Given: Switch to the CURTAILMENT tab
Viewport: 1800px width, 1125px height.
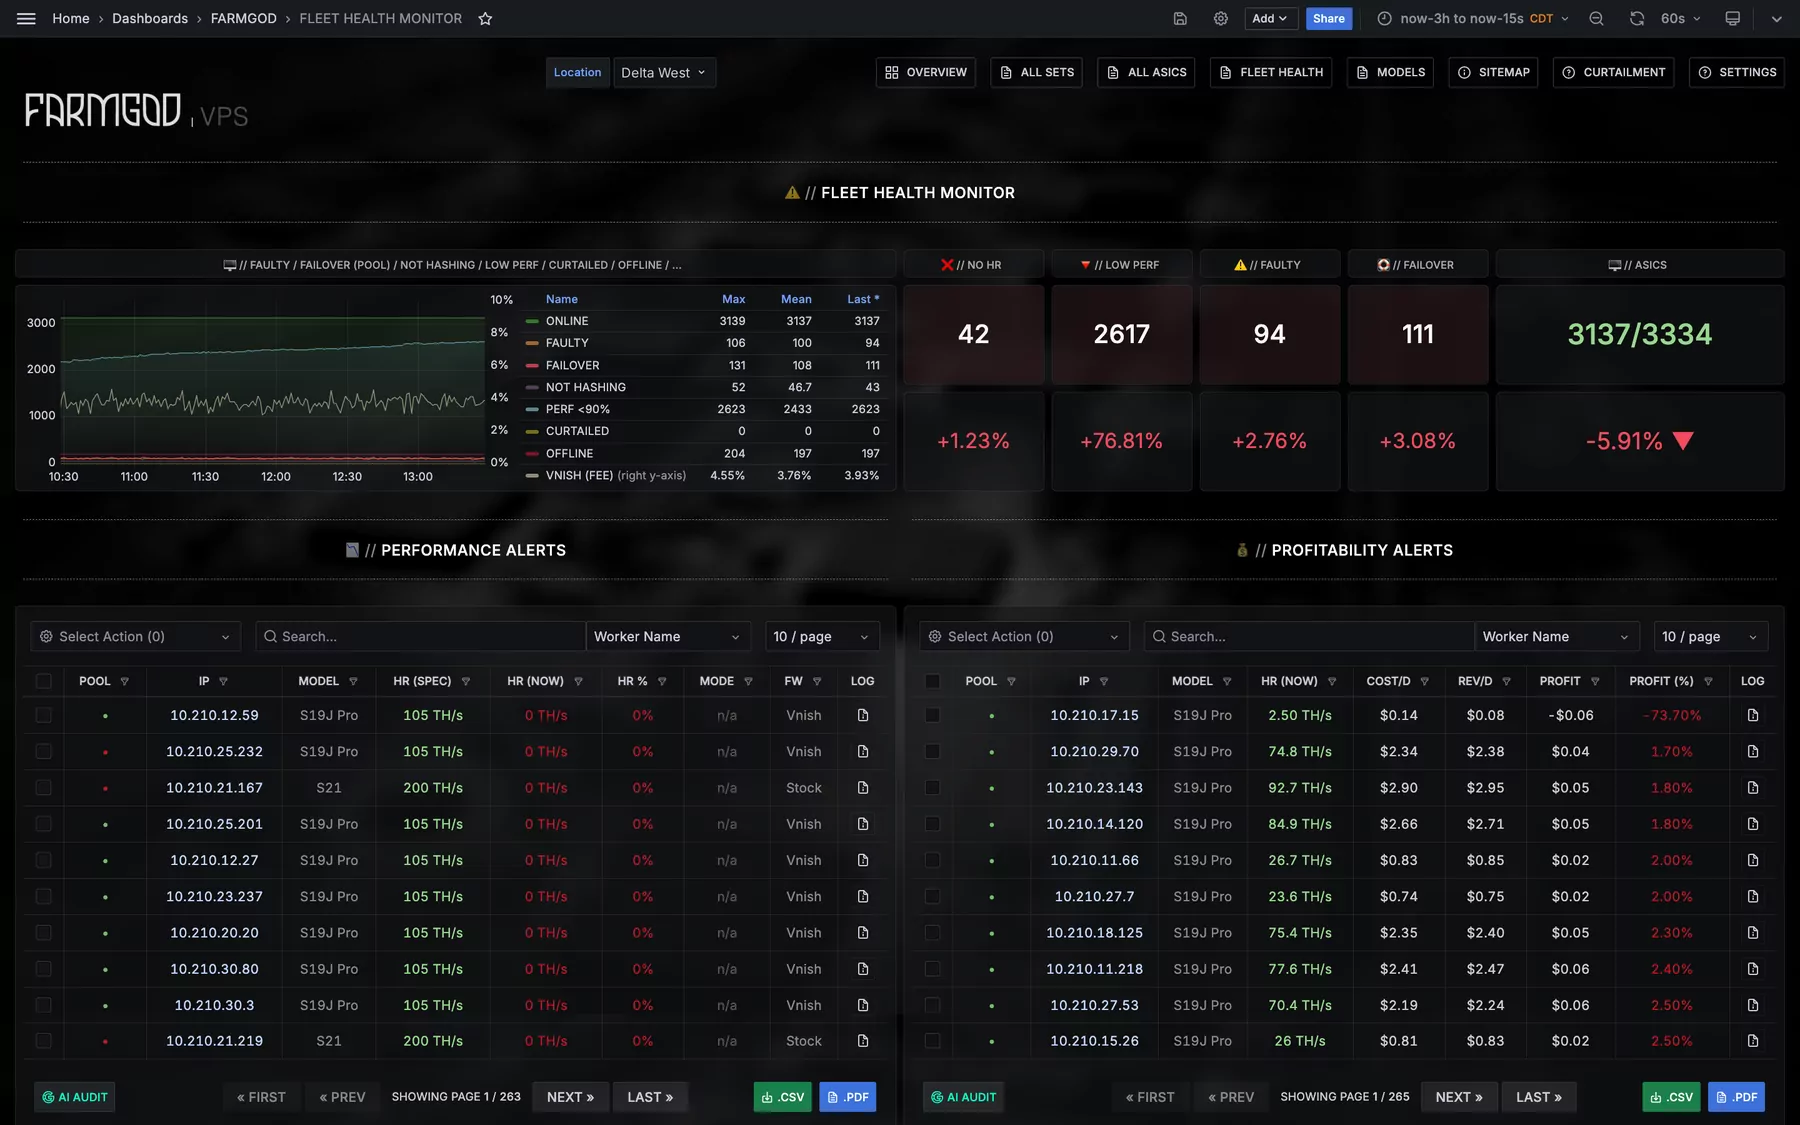Looking at the screenshot, I should click(x=1613, y=72).
